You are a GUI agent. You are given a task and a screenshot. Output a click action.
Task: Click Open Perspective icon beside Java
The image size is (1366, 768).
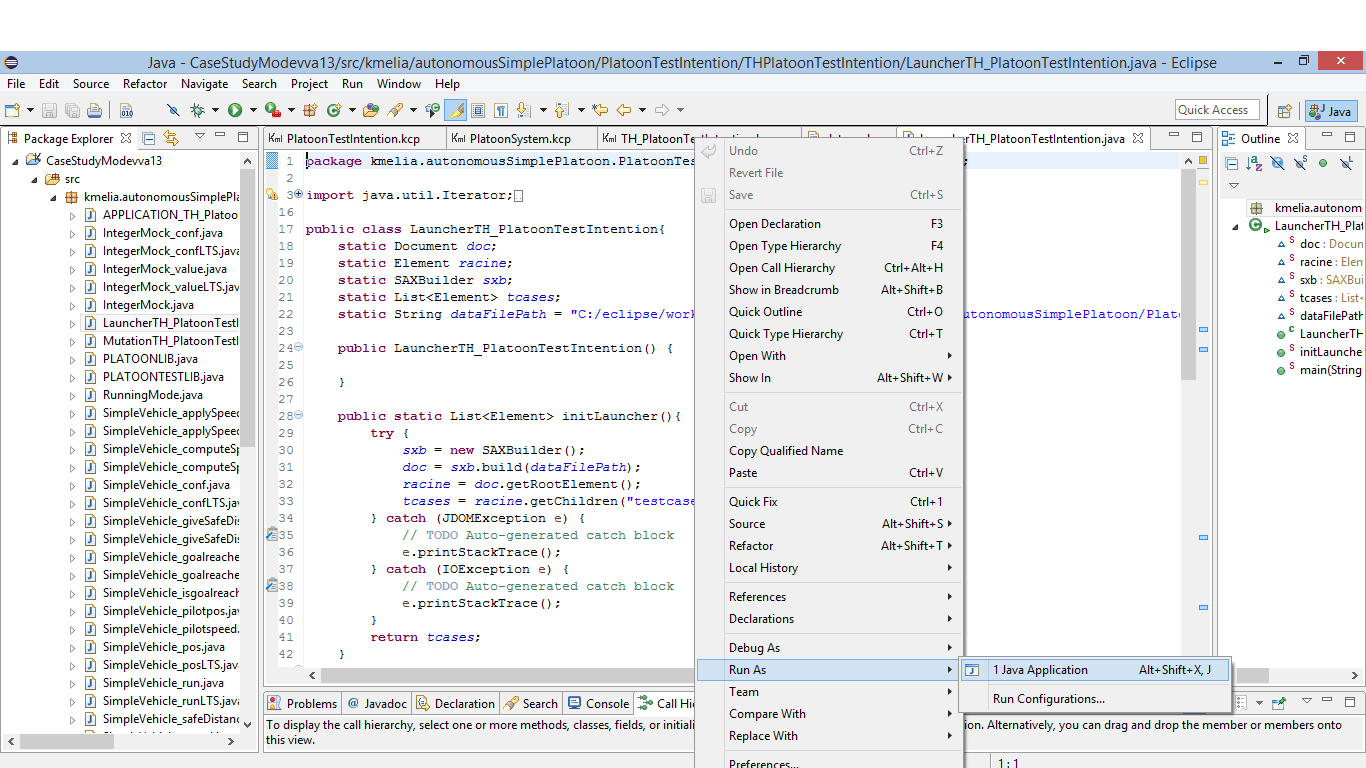tap(1285, 111)
